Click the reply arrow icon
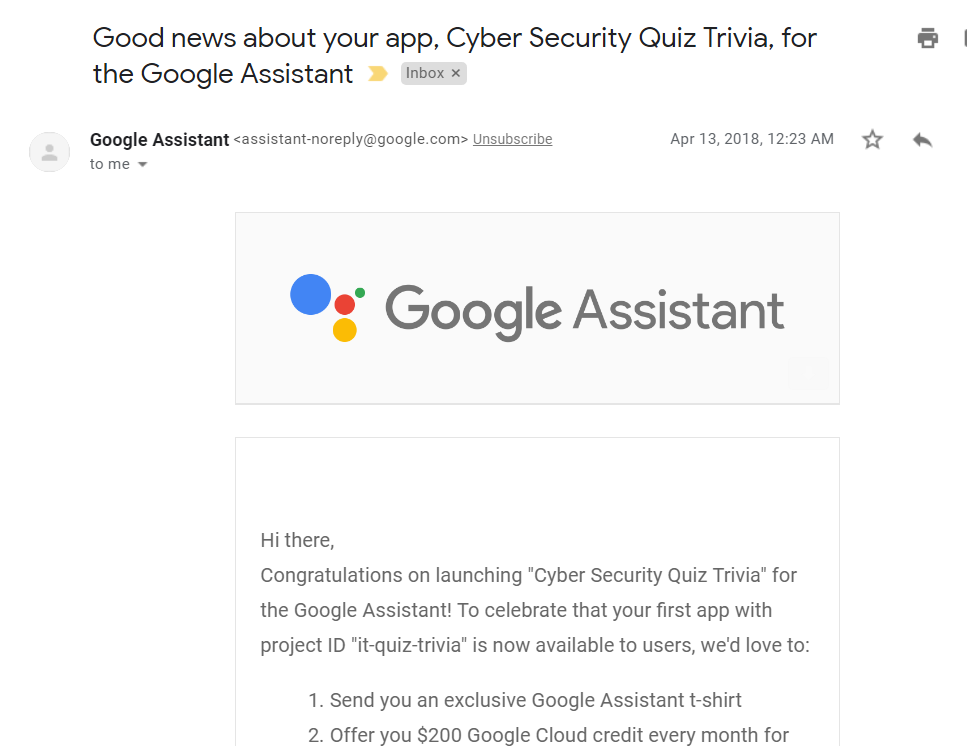The height and width of the screenshot is (746, 967). pyautogui.click(x=923, y=140)
